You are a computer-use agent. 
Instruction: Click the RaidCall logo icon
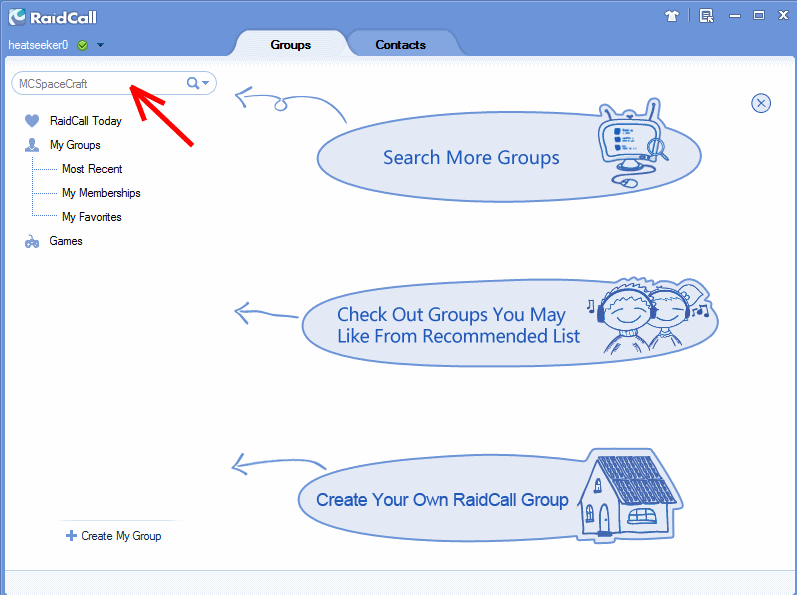pyautogui.click(x=17, y=17)
